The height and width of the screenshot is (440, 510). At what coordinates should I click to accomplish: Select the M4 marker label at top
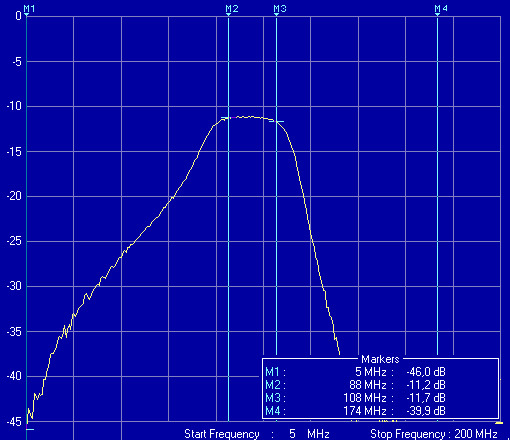pos(441,9)
